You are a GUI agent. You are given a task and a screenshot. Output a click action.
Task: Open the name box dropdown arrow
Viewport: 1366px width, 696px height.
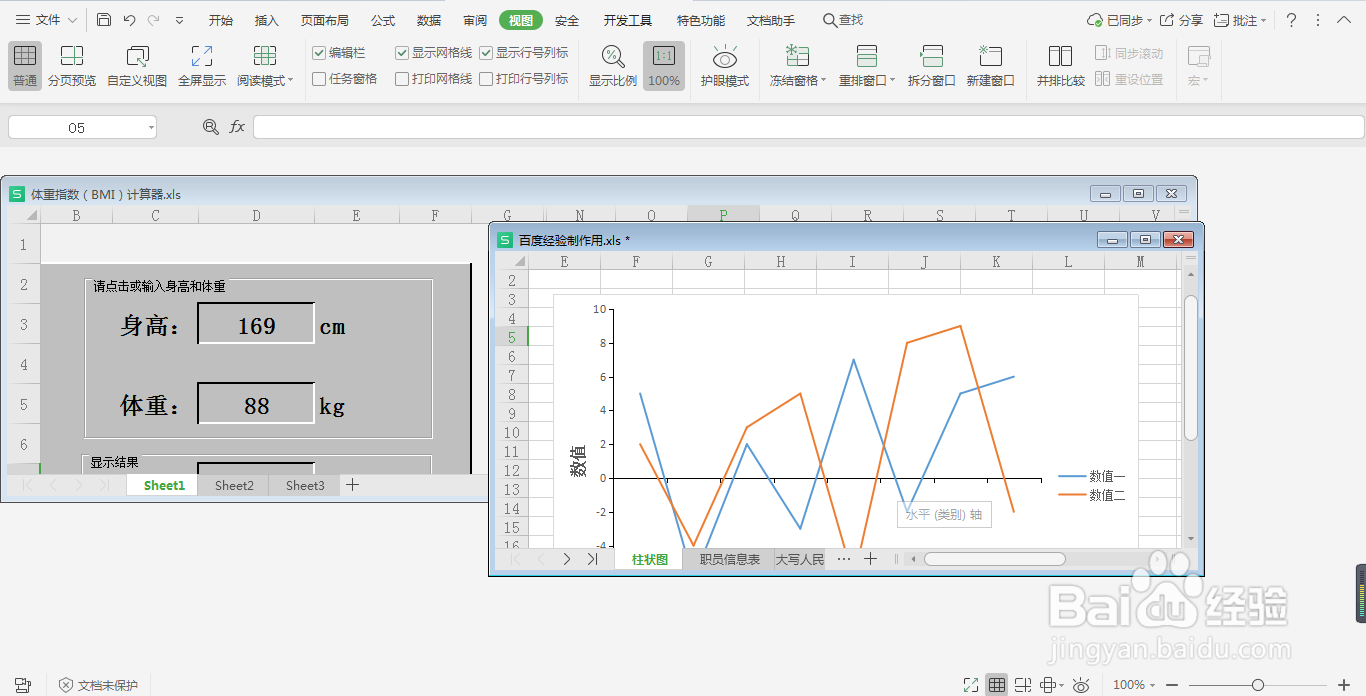click(x=151, y=127)
